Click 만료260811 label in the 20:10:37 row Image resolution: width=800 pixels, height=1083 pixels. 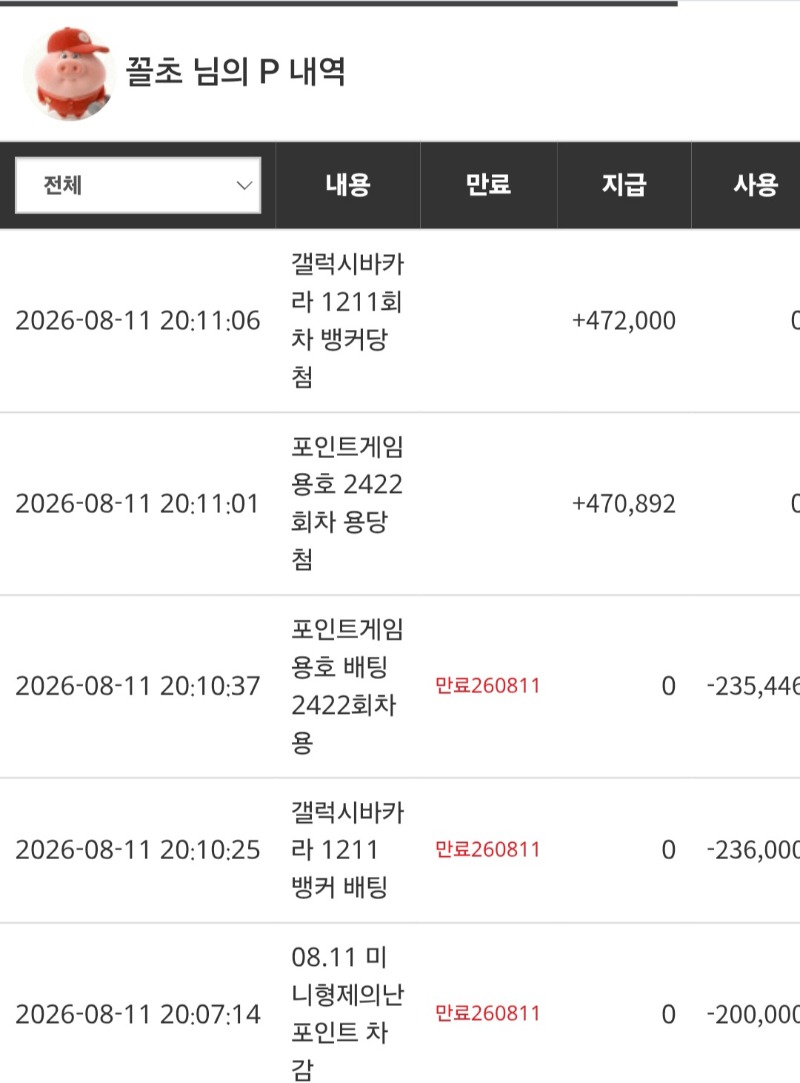(x=488, y=686)
